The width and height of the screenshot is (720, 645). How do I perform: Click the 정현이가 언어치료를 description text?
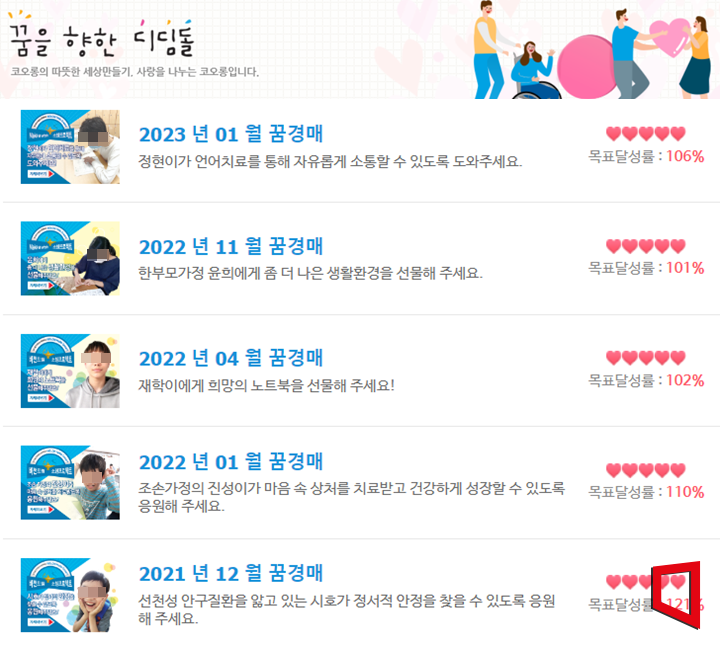(x=330, y=162)
